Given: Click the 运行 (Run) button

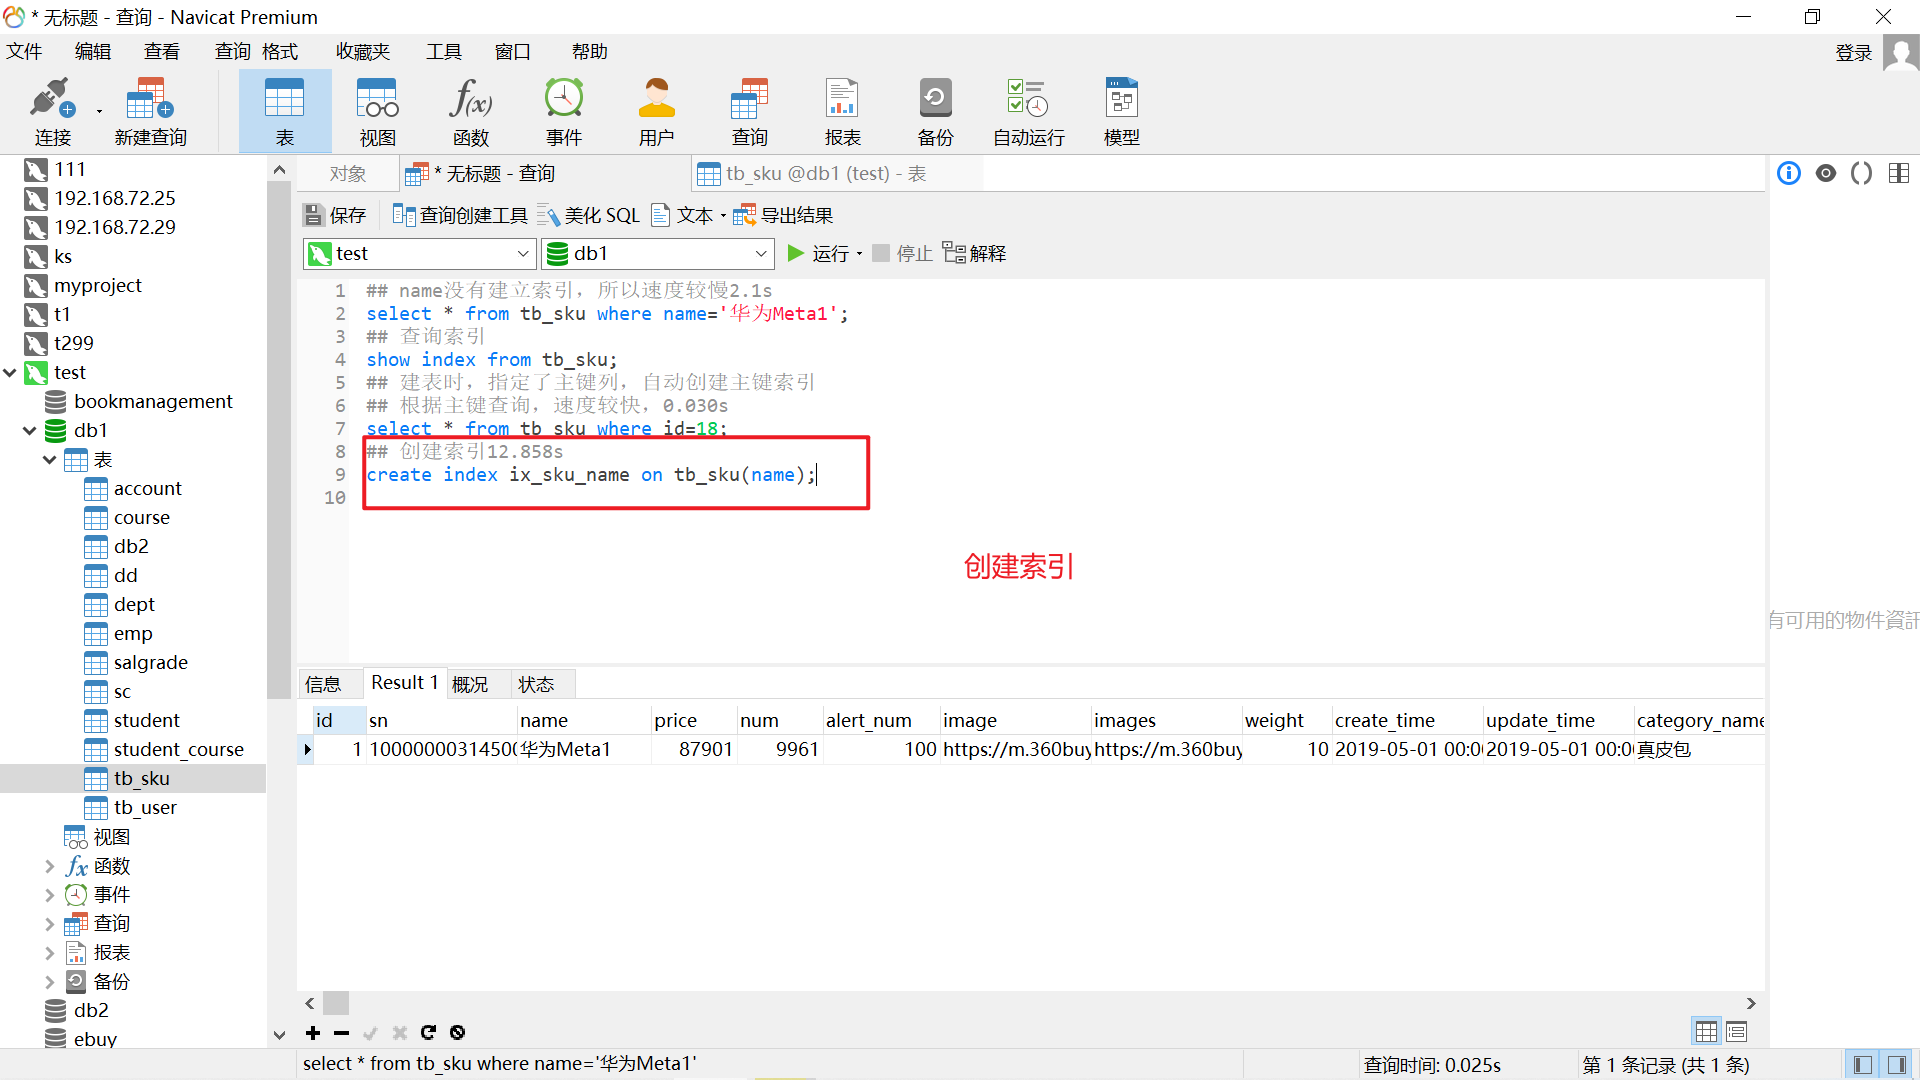Looking at the screenshot, I should pyautogui.click(x=820, y=254).
